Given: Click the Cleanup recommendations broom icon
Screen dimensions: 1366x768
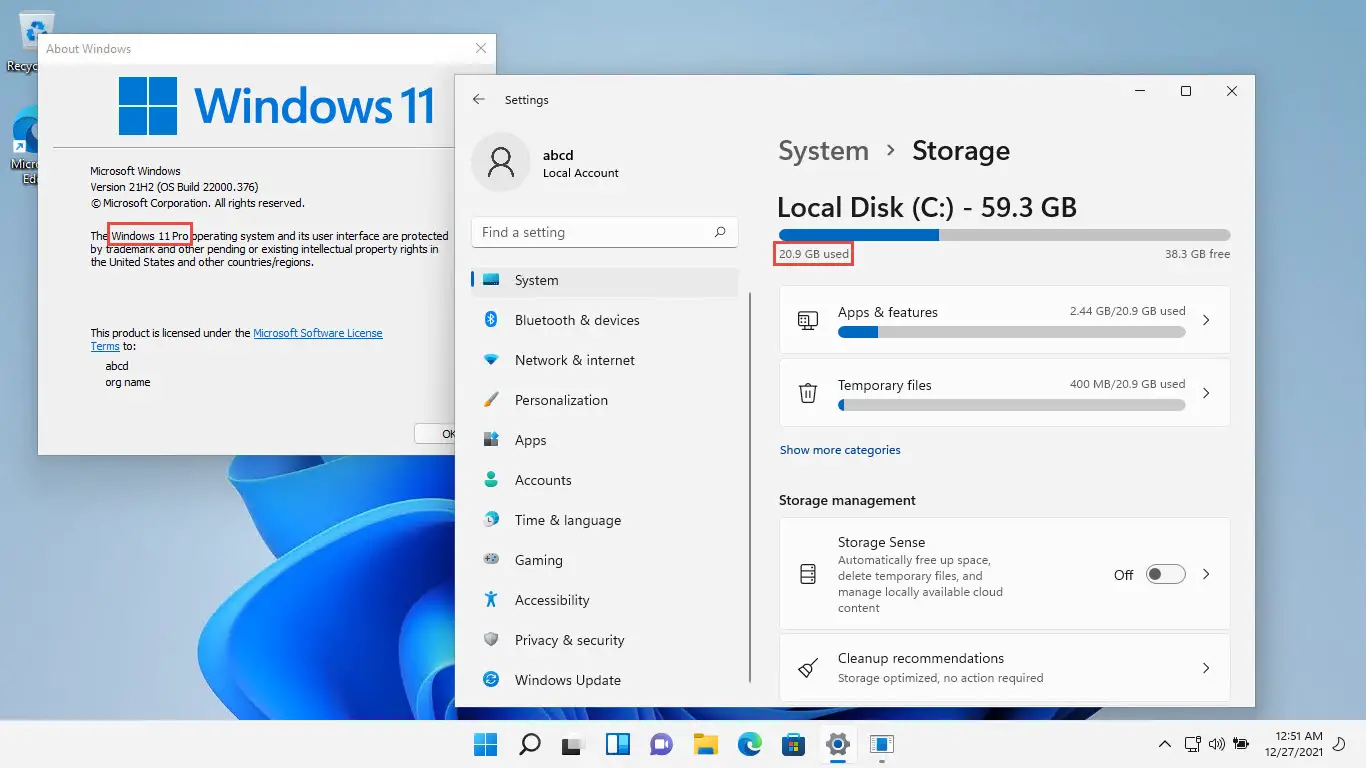Looking at the screenshot, I should [808, 667].
